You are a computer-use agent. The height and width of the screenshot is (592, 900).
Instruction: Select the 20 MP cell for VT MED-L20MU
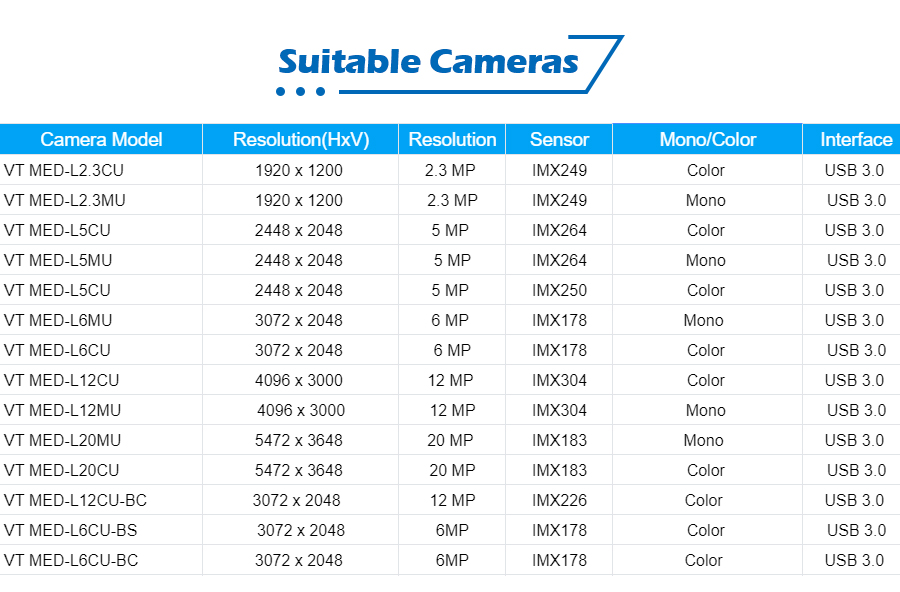tap(450, 440)
